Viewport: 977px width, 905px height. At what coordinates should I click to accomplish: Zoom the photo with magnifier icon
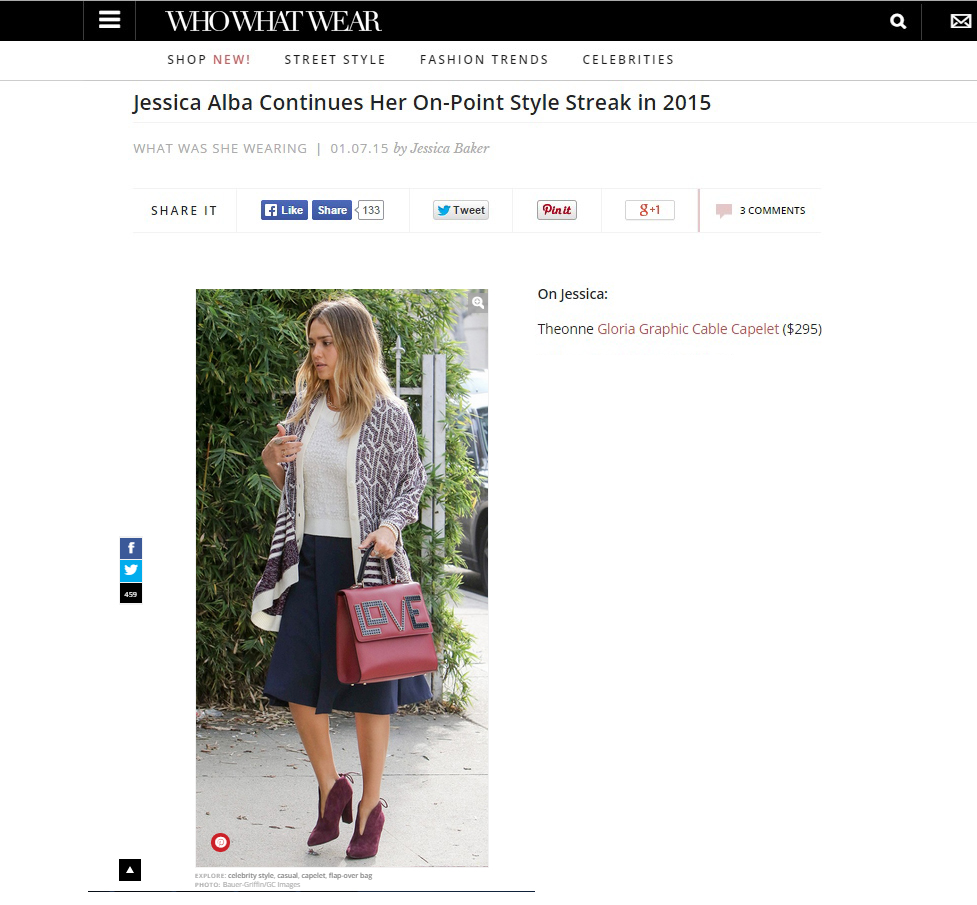478,302
